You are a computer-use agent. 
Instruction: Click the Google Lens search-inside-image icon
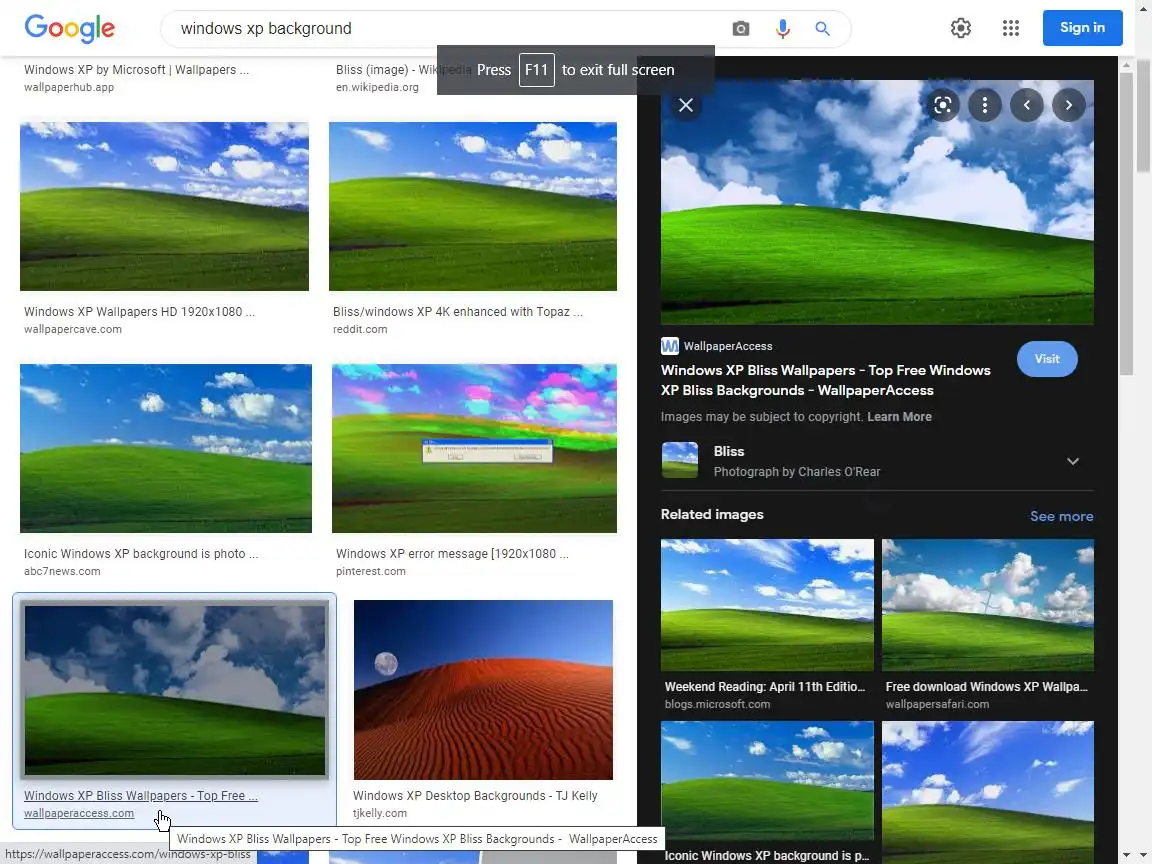click(943, 105)
